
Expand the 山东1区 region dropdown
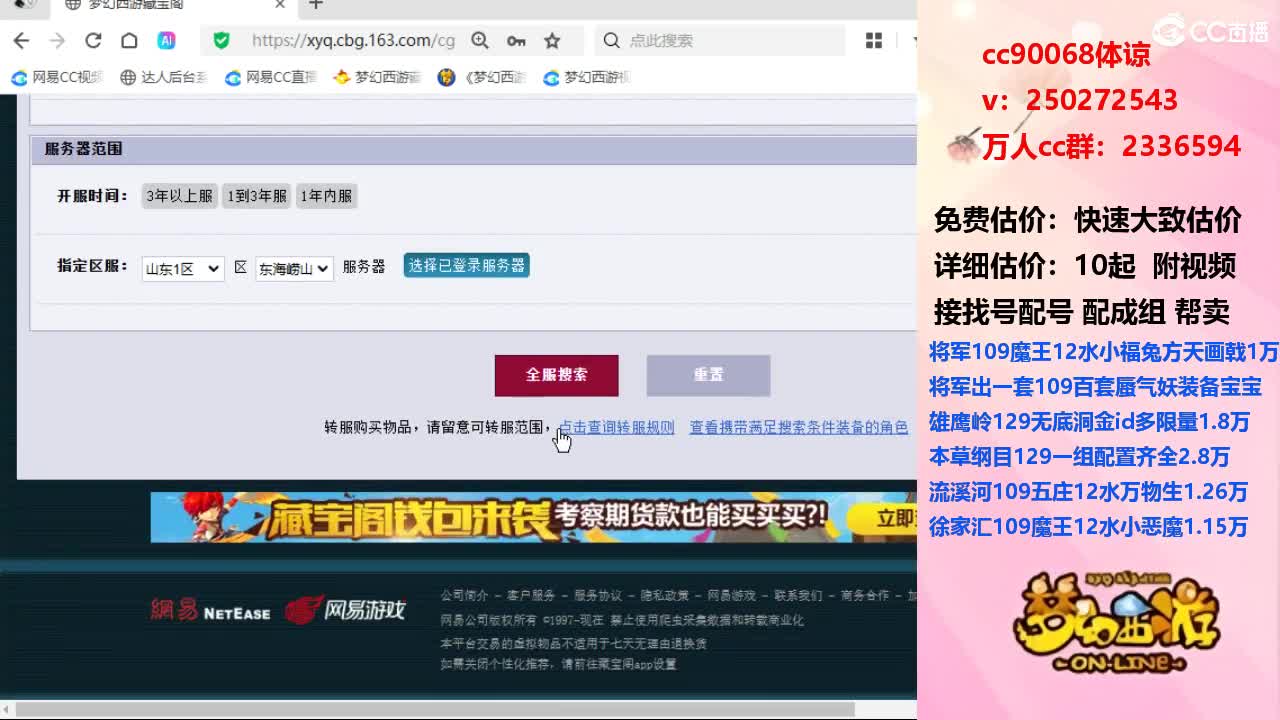click(x=183, y=269)
